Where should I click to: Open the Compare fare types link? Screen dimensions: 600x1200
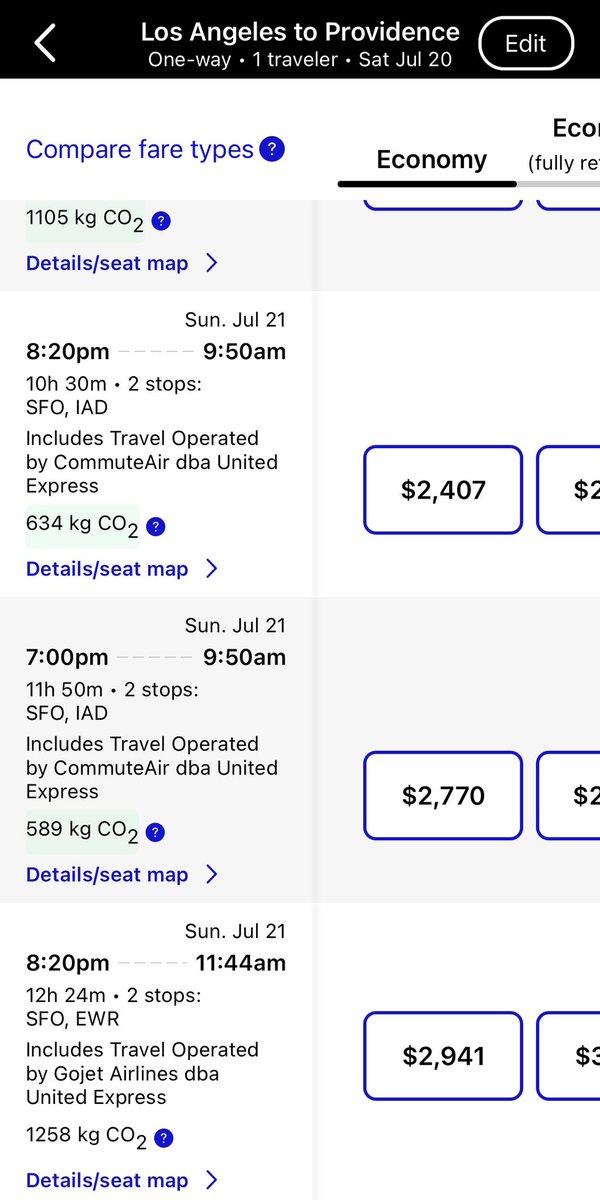click(140, 150)
